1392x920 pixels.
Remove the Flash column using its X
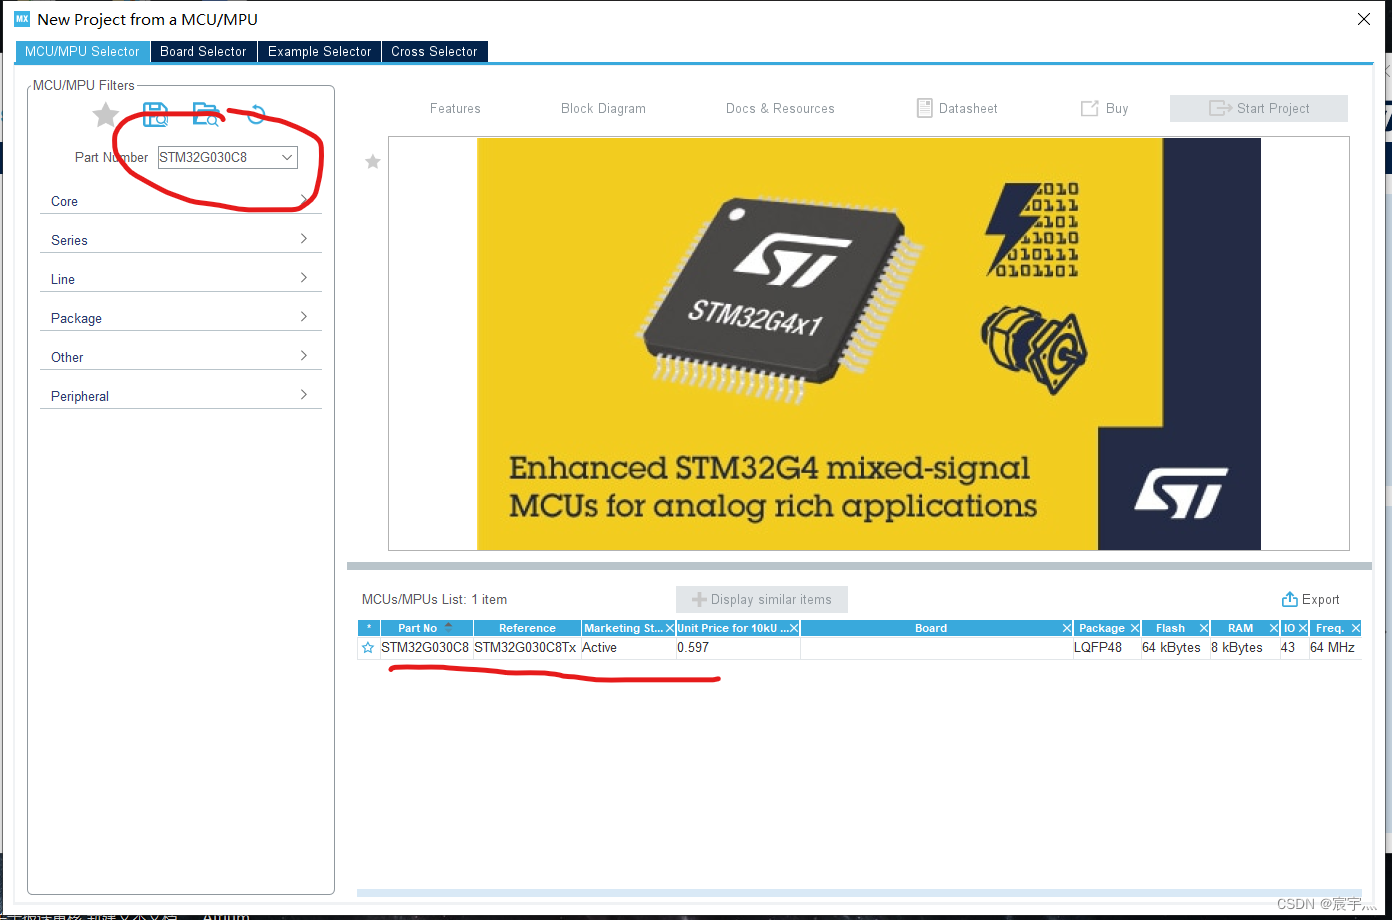pos(1204,628)
